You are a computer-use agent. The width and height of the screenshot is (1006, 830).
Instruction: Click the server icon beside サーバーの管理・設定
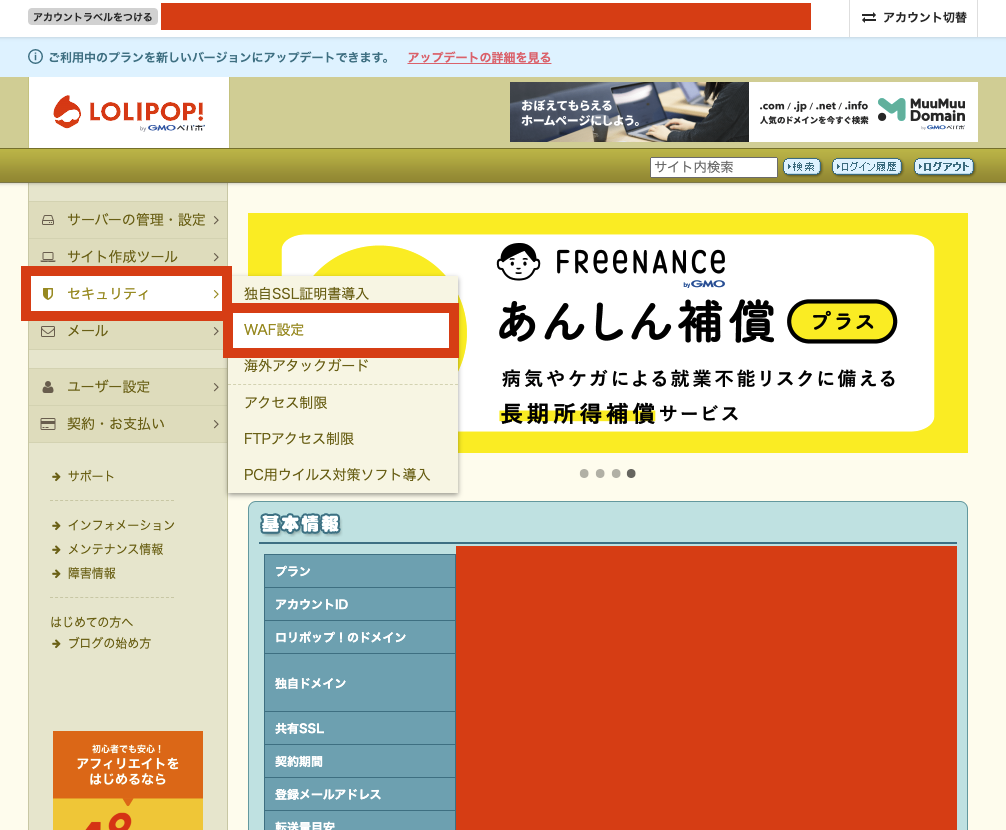point(48,220)
